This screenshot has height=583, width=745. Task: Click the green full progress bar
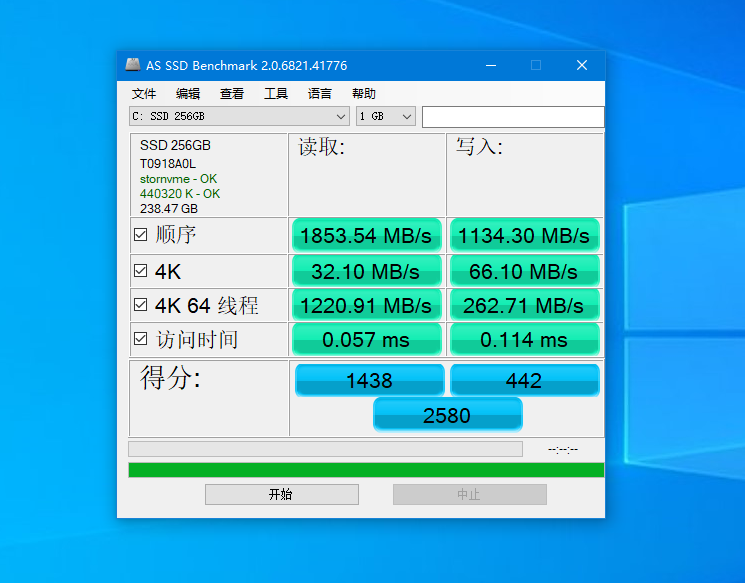[x=366, y=470]
